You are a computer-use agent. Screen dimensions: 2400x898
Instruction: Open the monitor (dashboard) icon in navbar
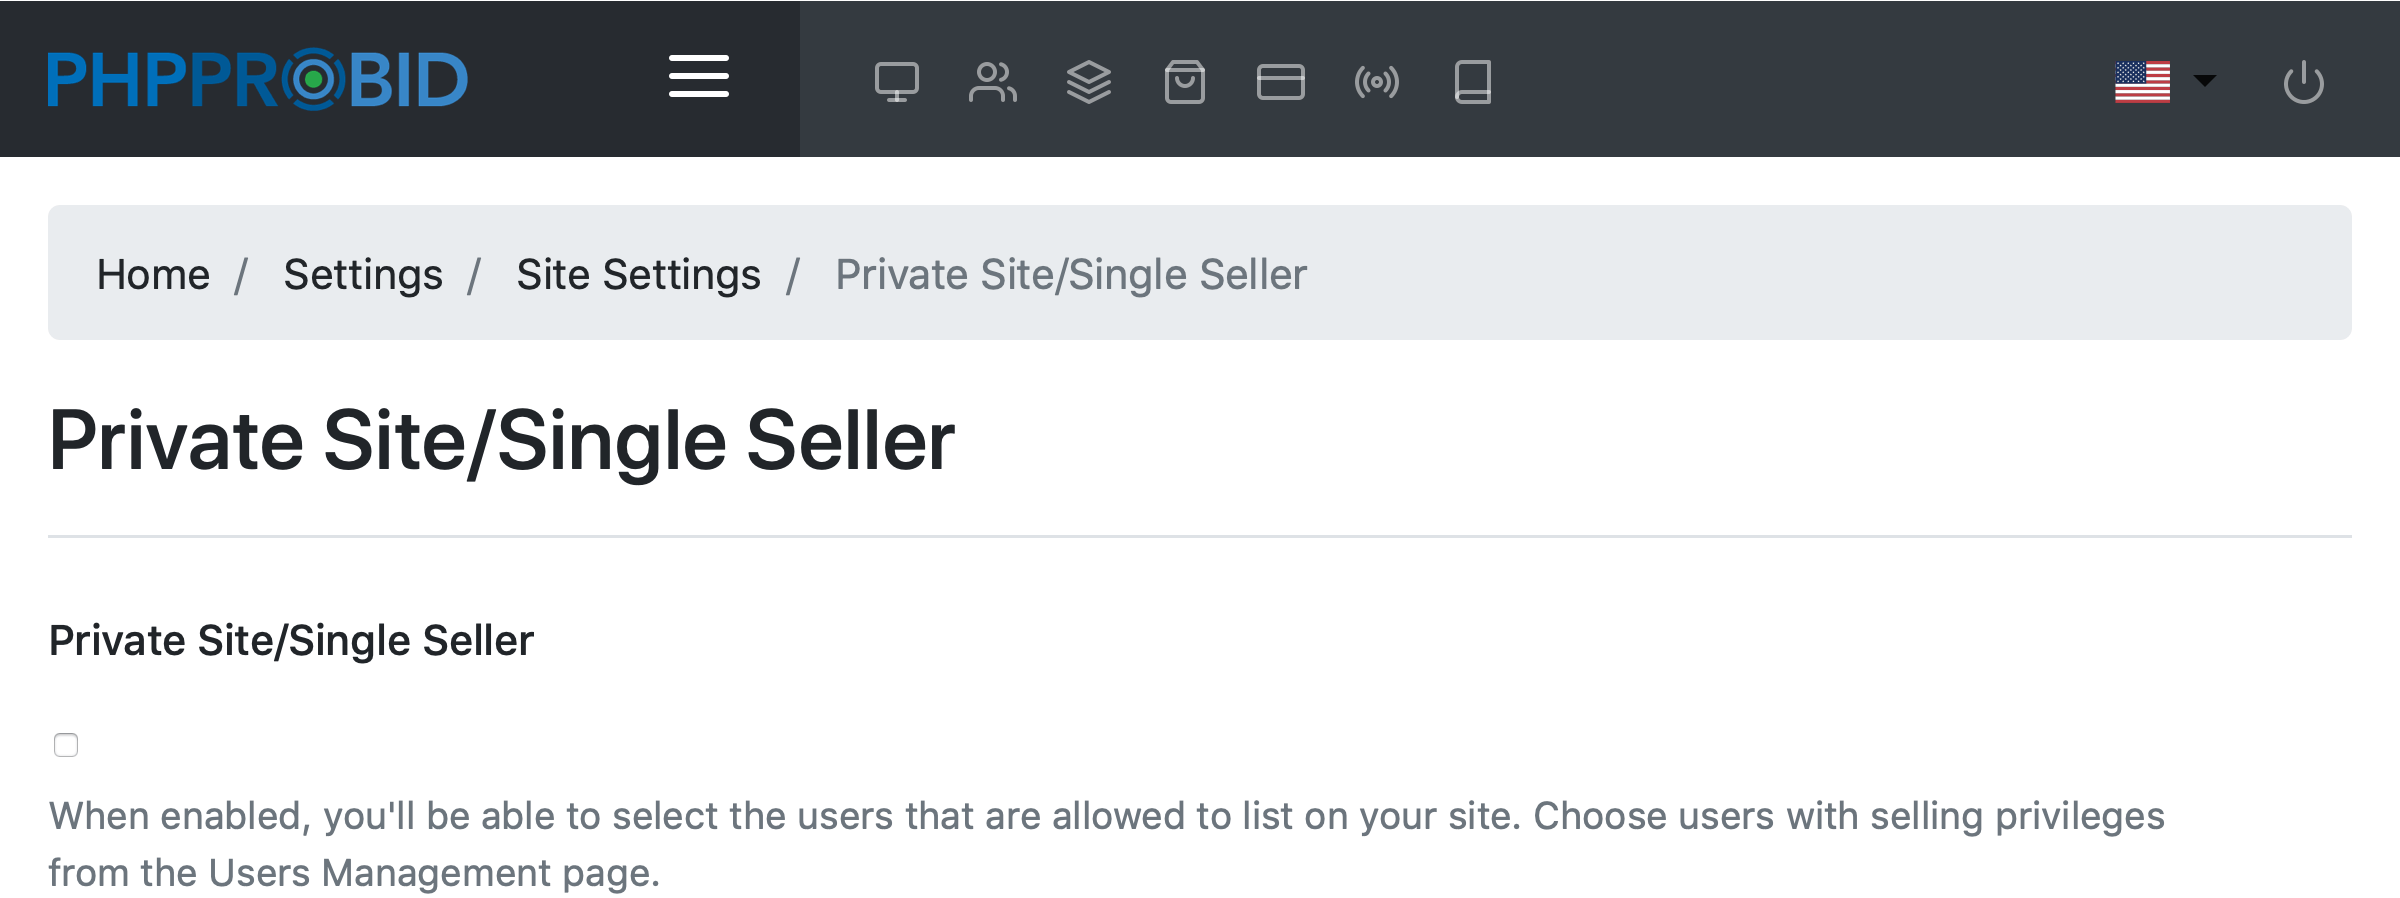tap(896, 82)
